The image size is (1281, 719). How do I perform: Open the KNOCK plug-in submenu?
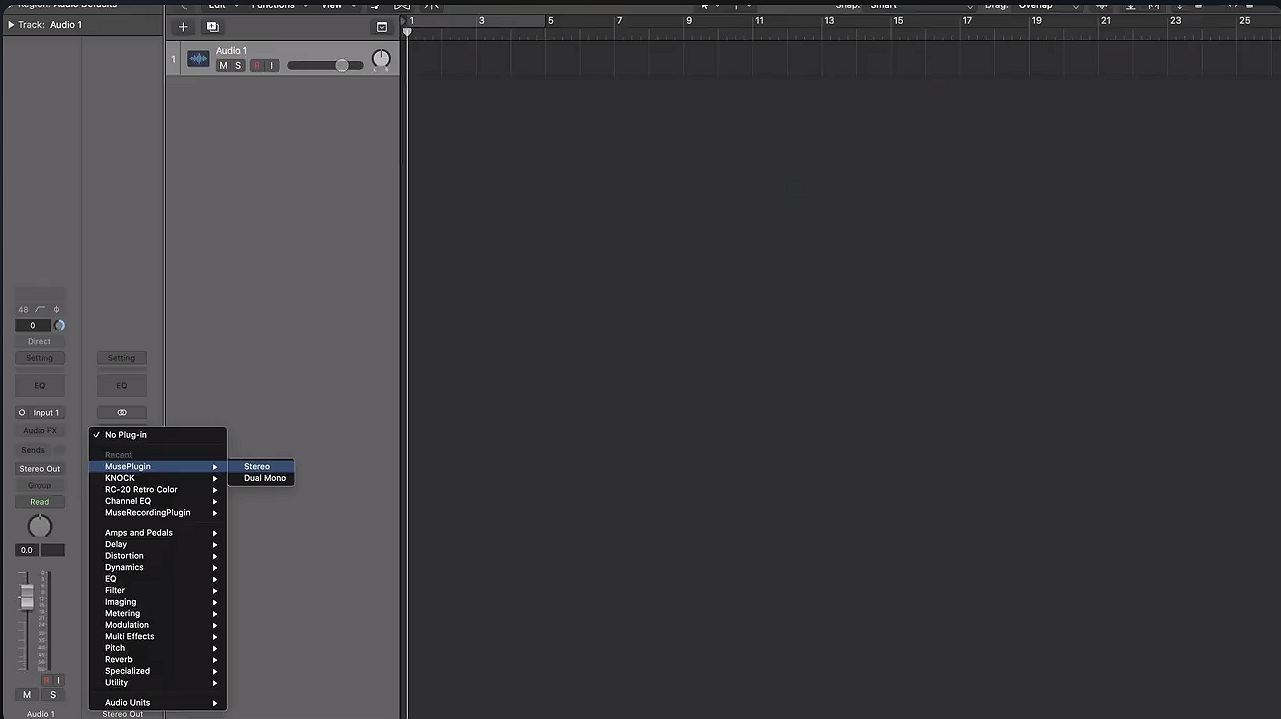coord(158,478)
